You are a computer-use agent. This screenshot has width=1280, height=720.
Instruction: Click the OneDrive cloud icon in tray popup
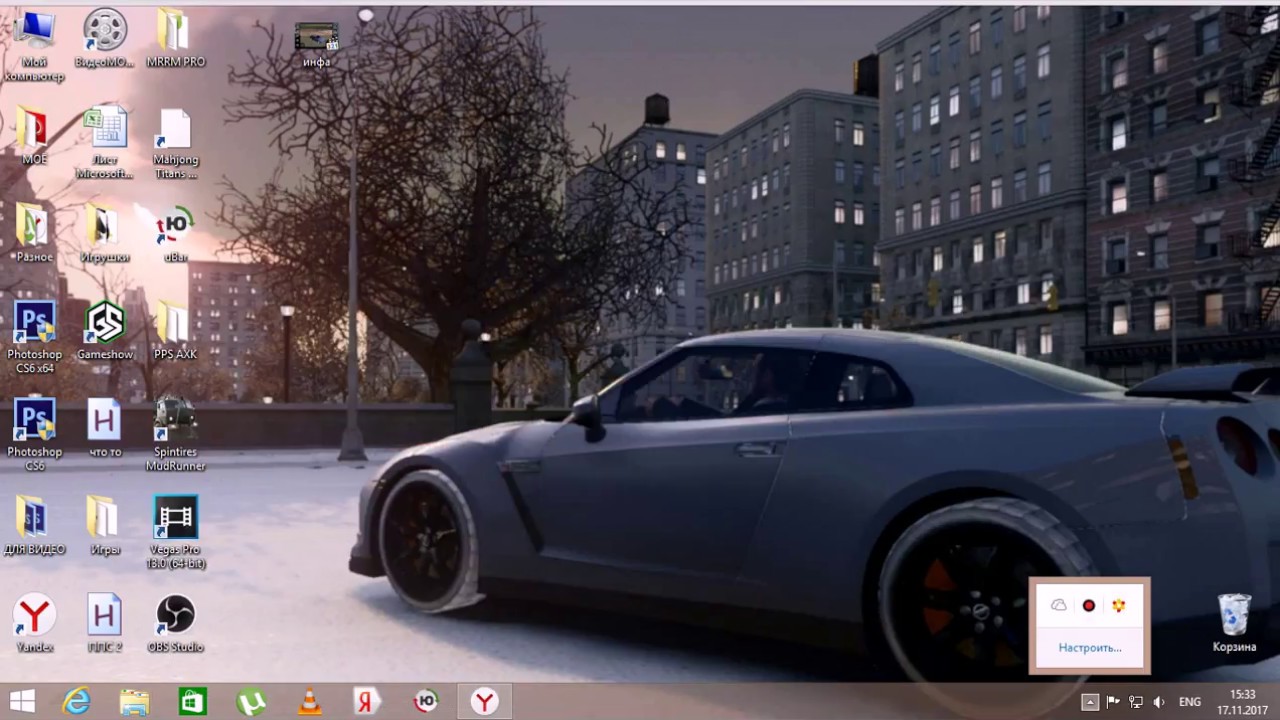[x=1059, y=605]
